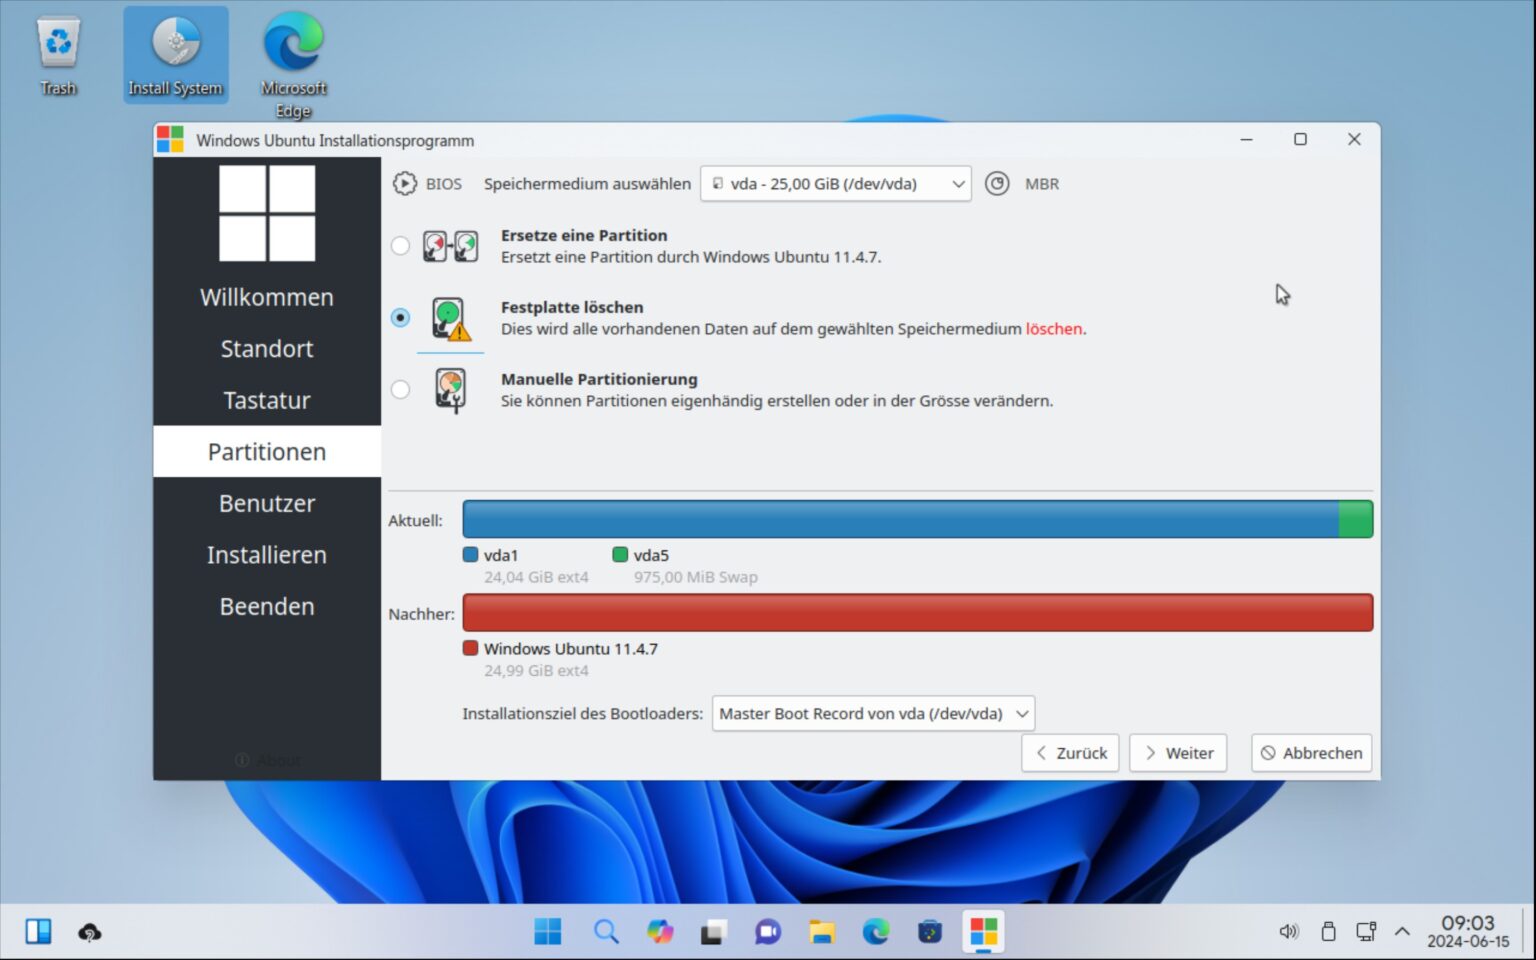Expand hidden icons in the system tray
The image size is (1536, 960).
[x=1402, y=931]
